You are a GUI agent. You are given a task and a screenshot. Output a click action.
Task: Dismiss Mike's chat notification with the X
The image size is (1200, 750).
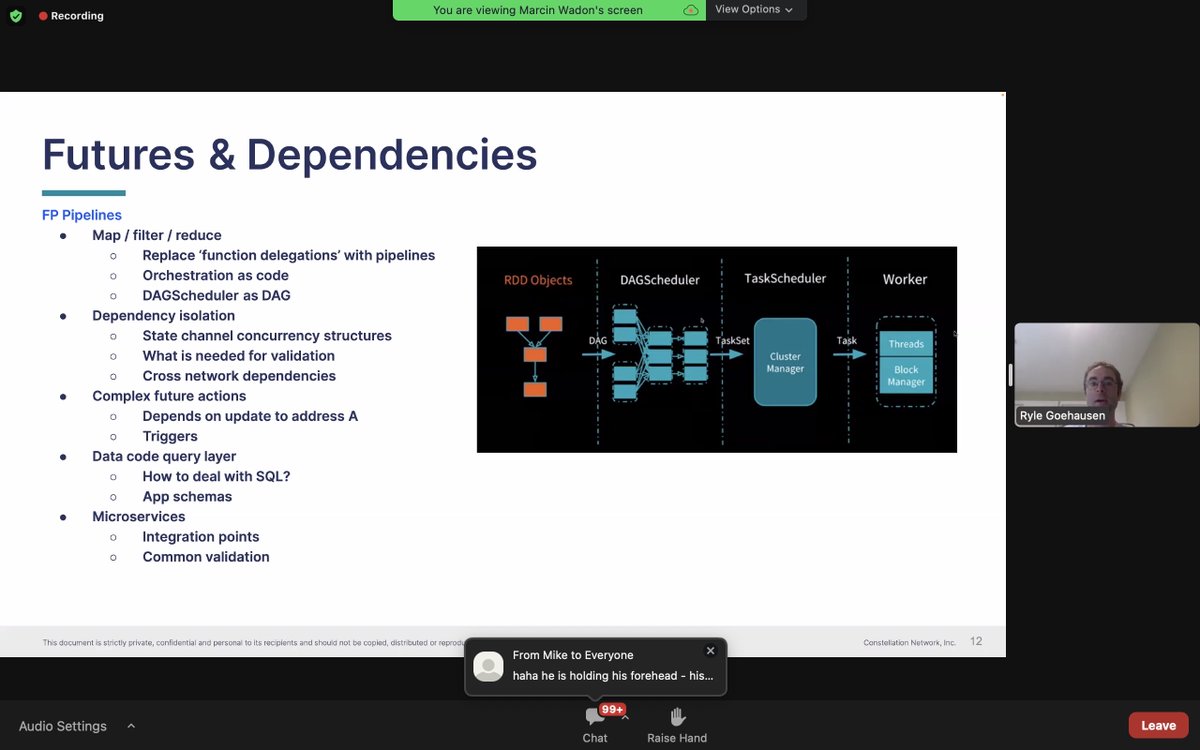coord(710,650)
